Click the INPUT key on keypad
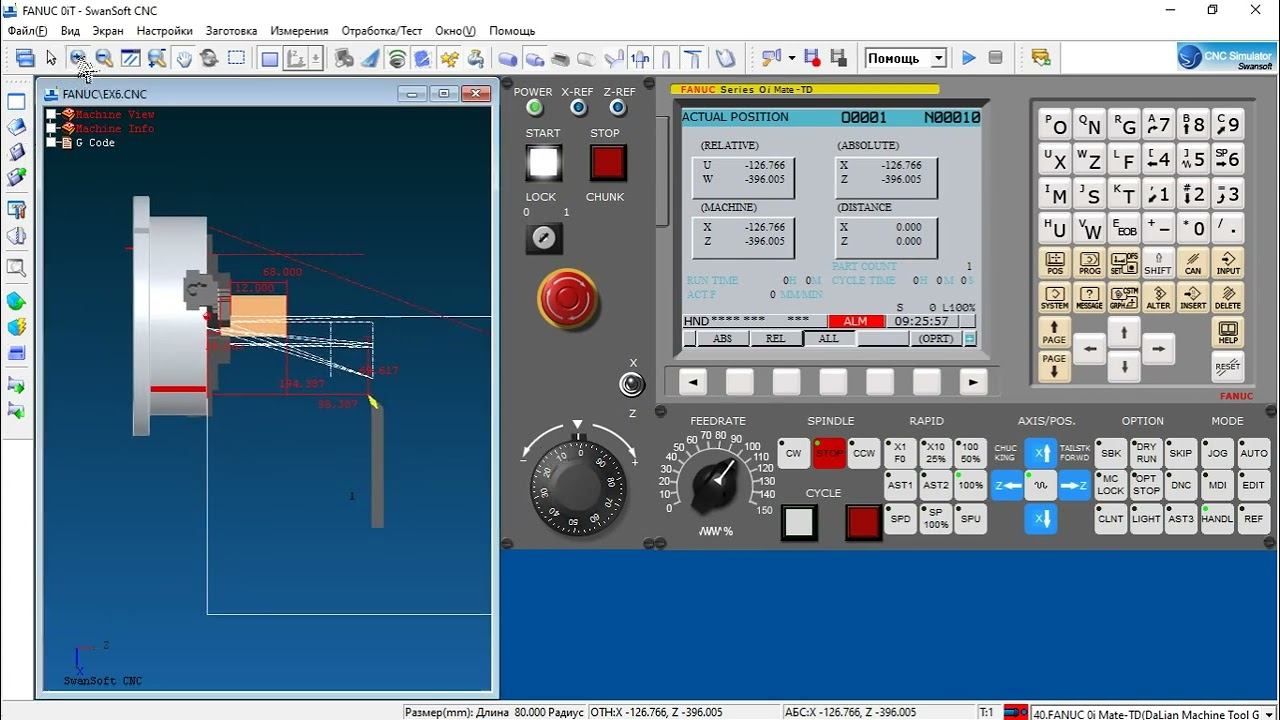The width and height of the screenshot is (1280, 720). (1228, 263)
